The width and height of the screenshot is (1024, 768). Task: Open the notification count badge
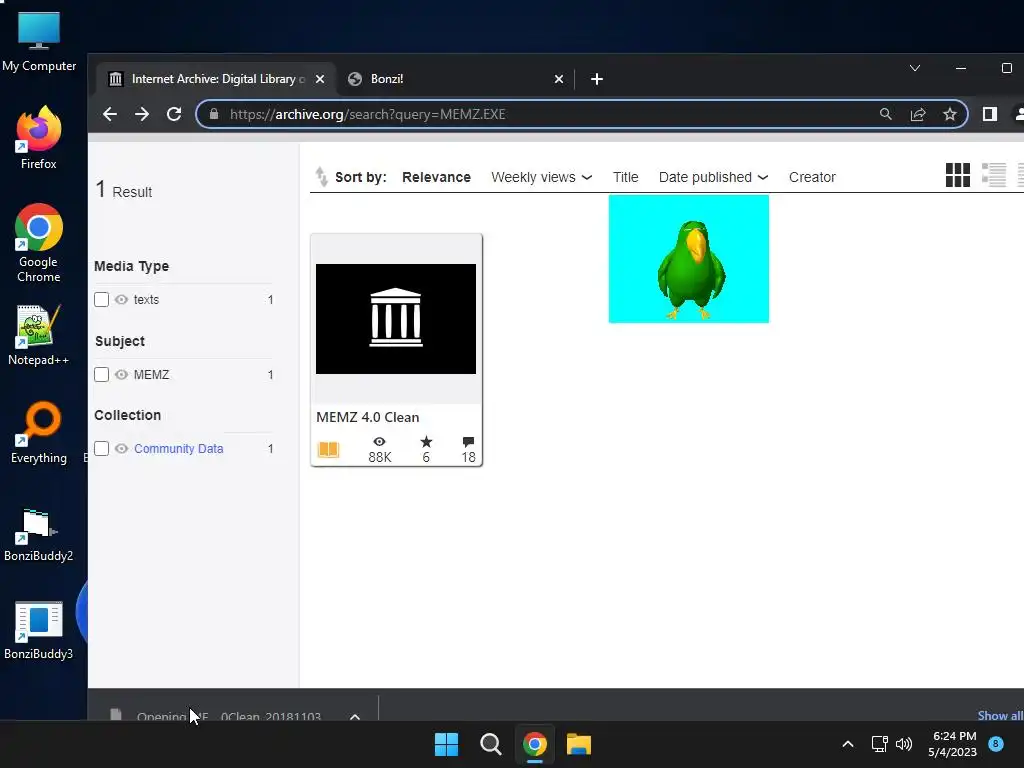pyautogui.click(x=996, y=743)
